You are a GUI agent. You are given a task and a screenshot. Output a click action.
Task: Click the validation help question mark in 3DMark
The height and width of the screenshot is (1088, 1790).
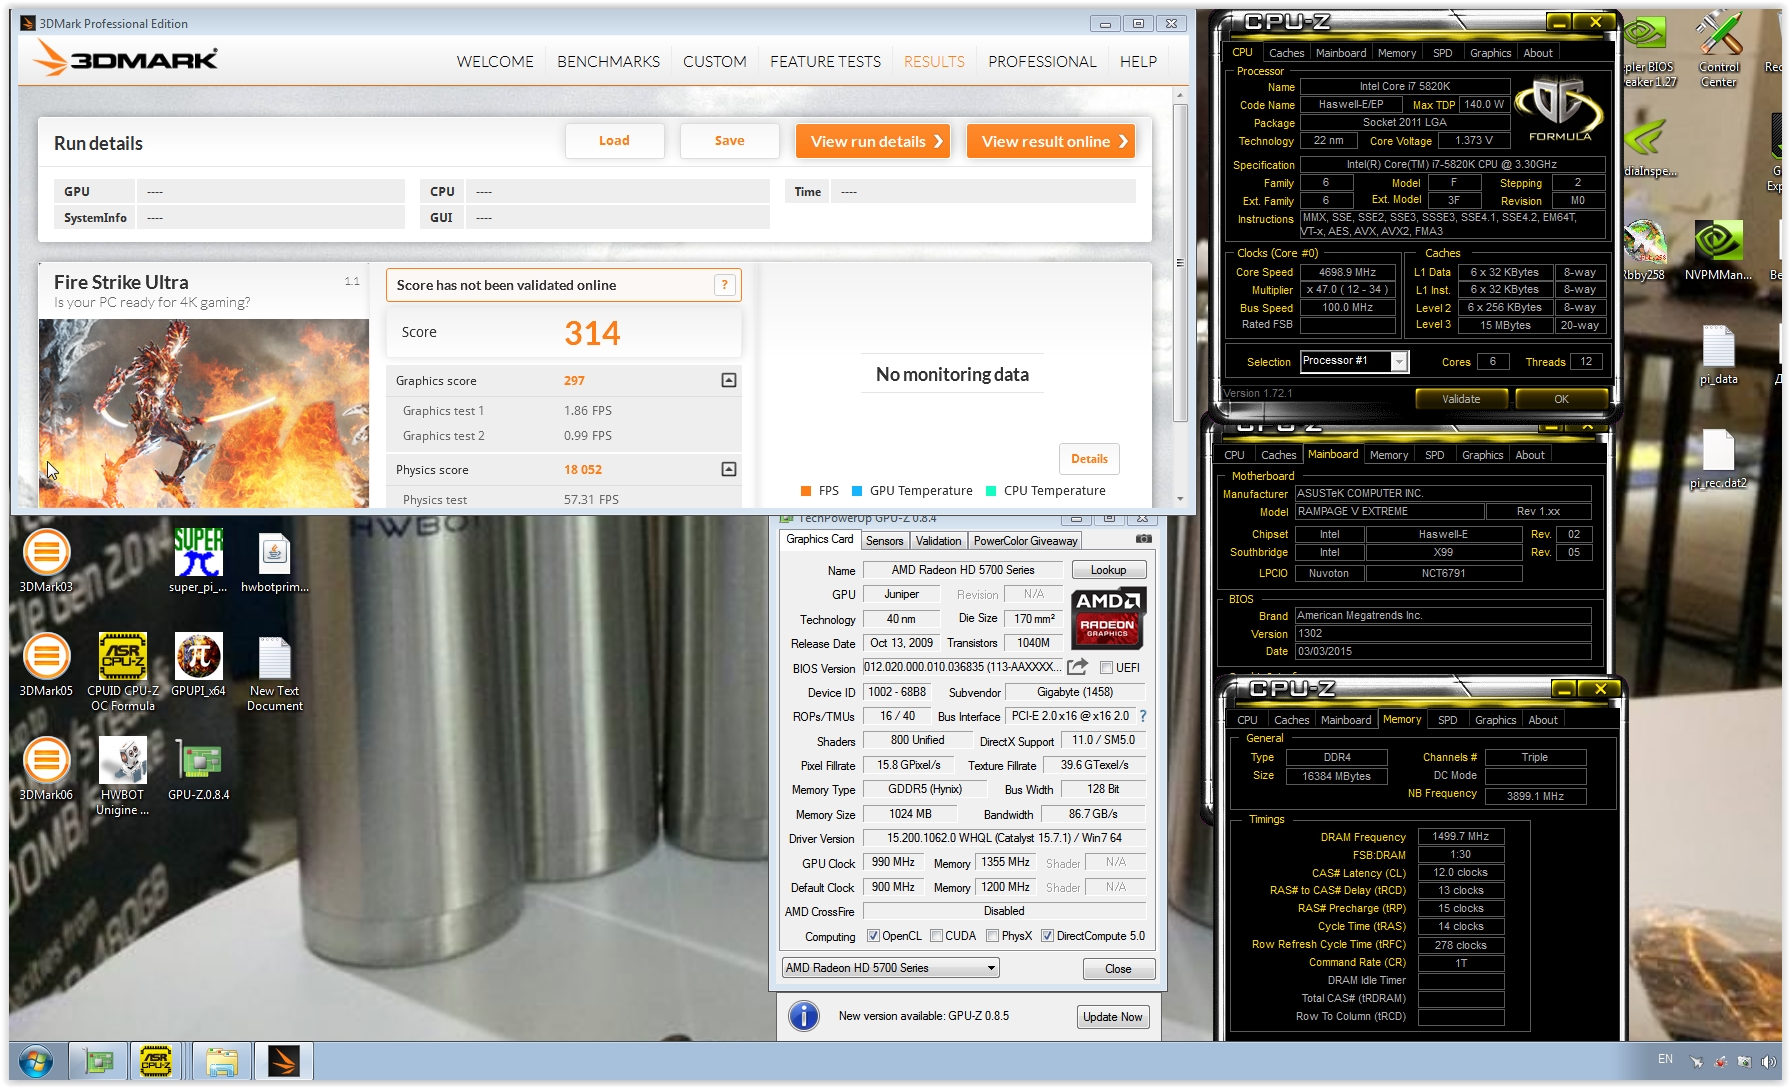[x=725, y=285]
